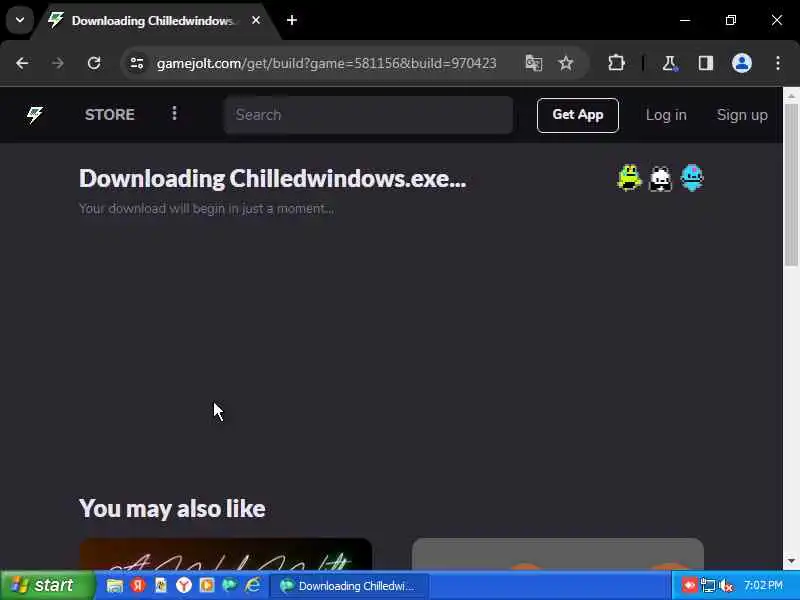Image resolution: width=800 pixels, height=600 pixels.
Task: Click the You may also like heading
Action: coord(172,509)
